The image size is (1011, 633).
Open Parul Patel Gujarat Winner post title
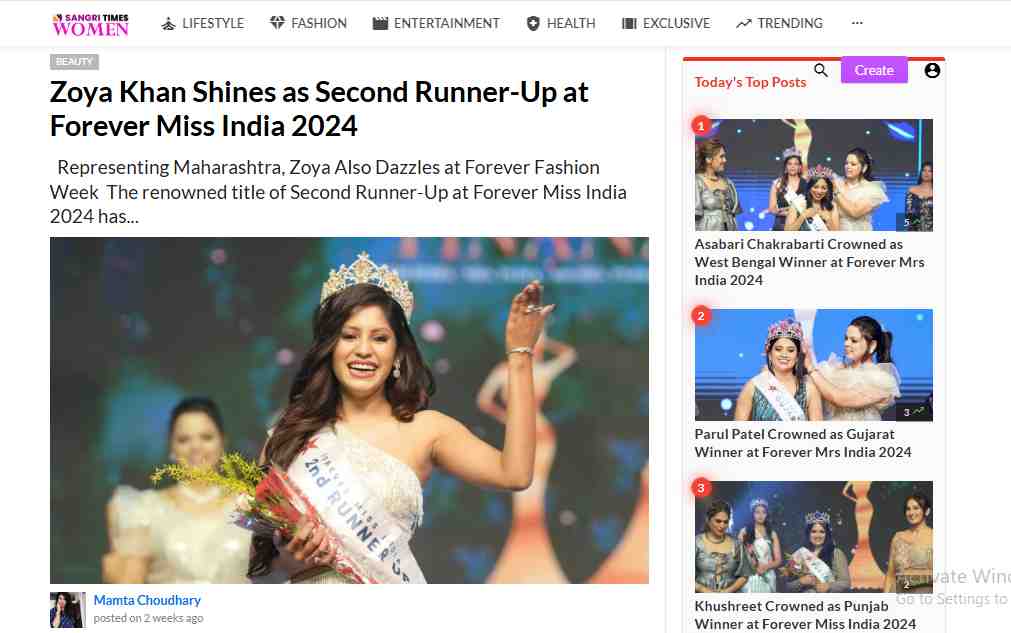(x=803, y=443)
